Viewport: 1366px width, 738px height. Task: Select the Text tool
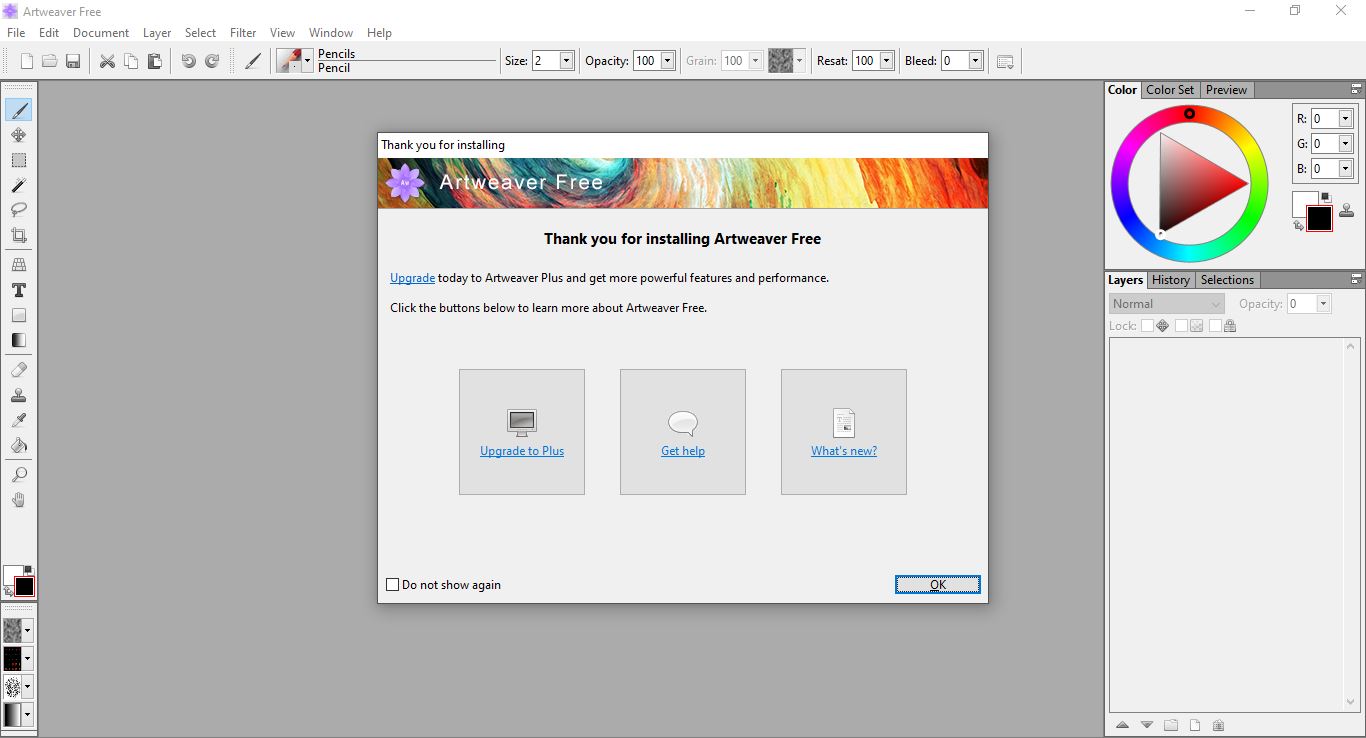click(x=18, y=290)
